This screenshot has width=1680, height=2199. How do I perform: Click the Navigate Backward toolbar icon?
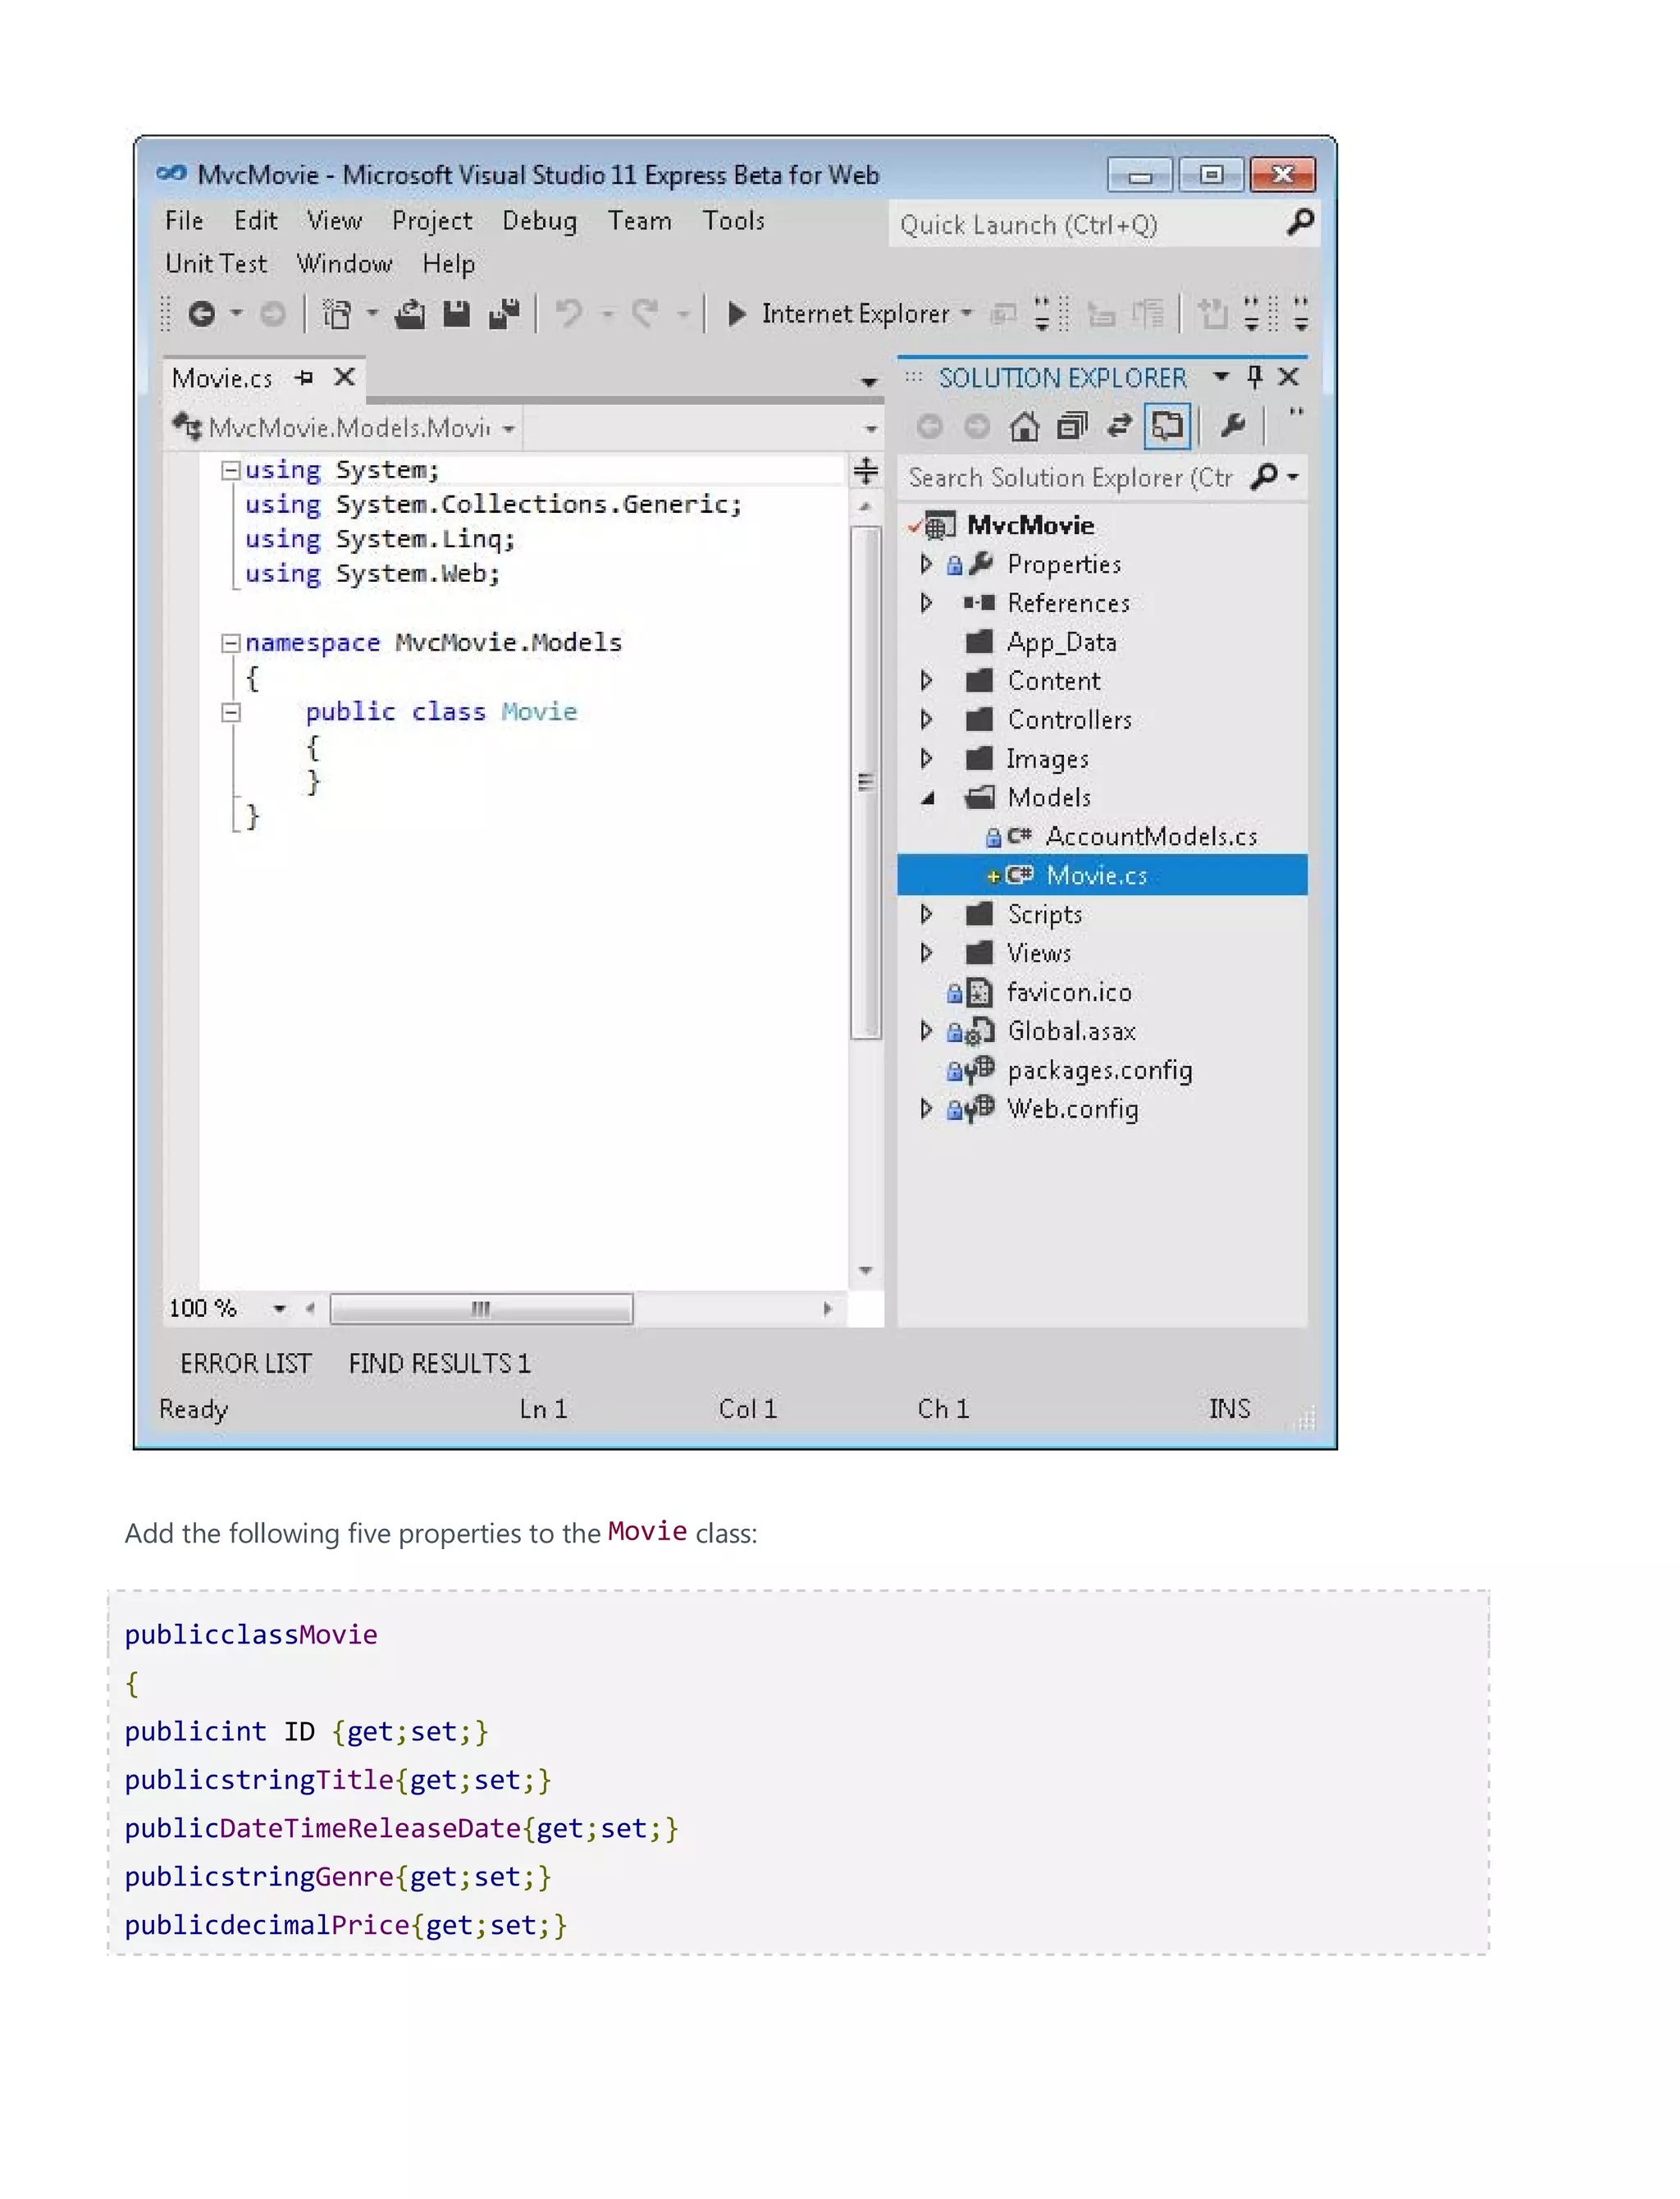click(201, 315)
